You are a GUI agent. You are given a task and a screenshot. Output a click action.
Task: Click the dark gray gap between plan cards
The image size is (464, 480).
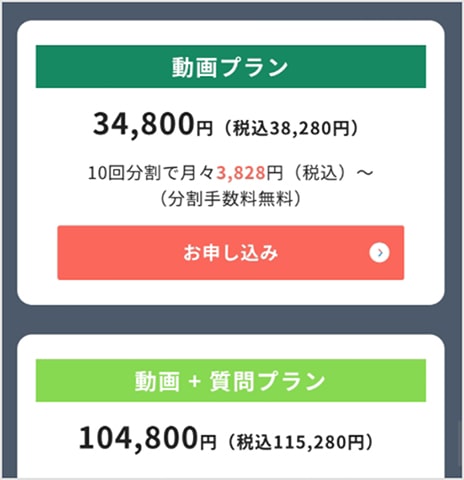coord(231,320)
